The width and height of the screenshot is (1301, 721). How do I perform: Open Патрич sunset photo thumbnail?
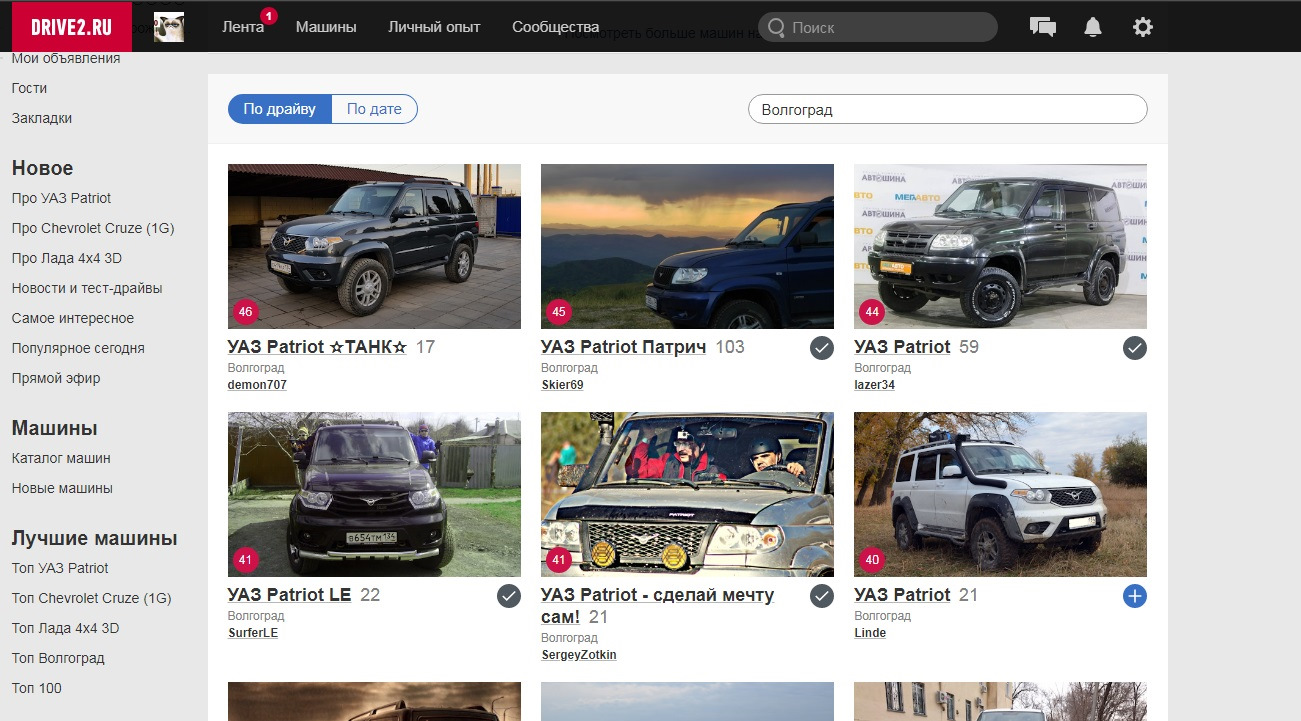(x=687, y=246)
